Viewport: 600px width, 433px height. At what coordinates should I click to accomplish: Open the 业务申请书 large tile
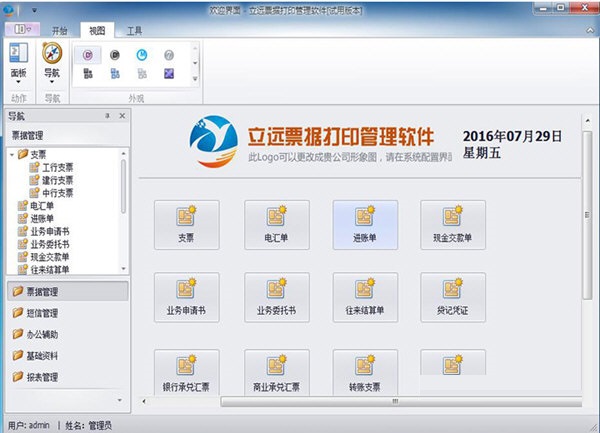click(187, 297)
